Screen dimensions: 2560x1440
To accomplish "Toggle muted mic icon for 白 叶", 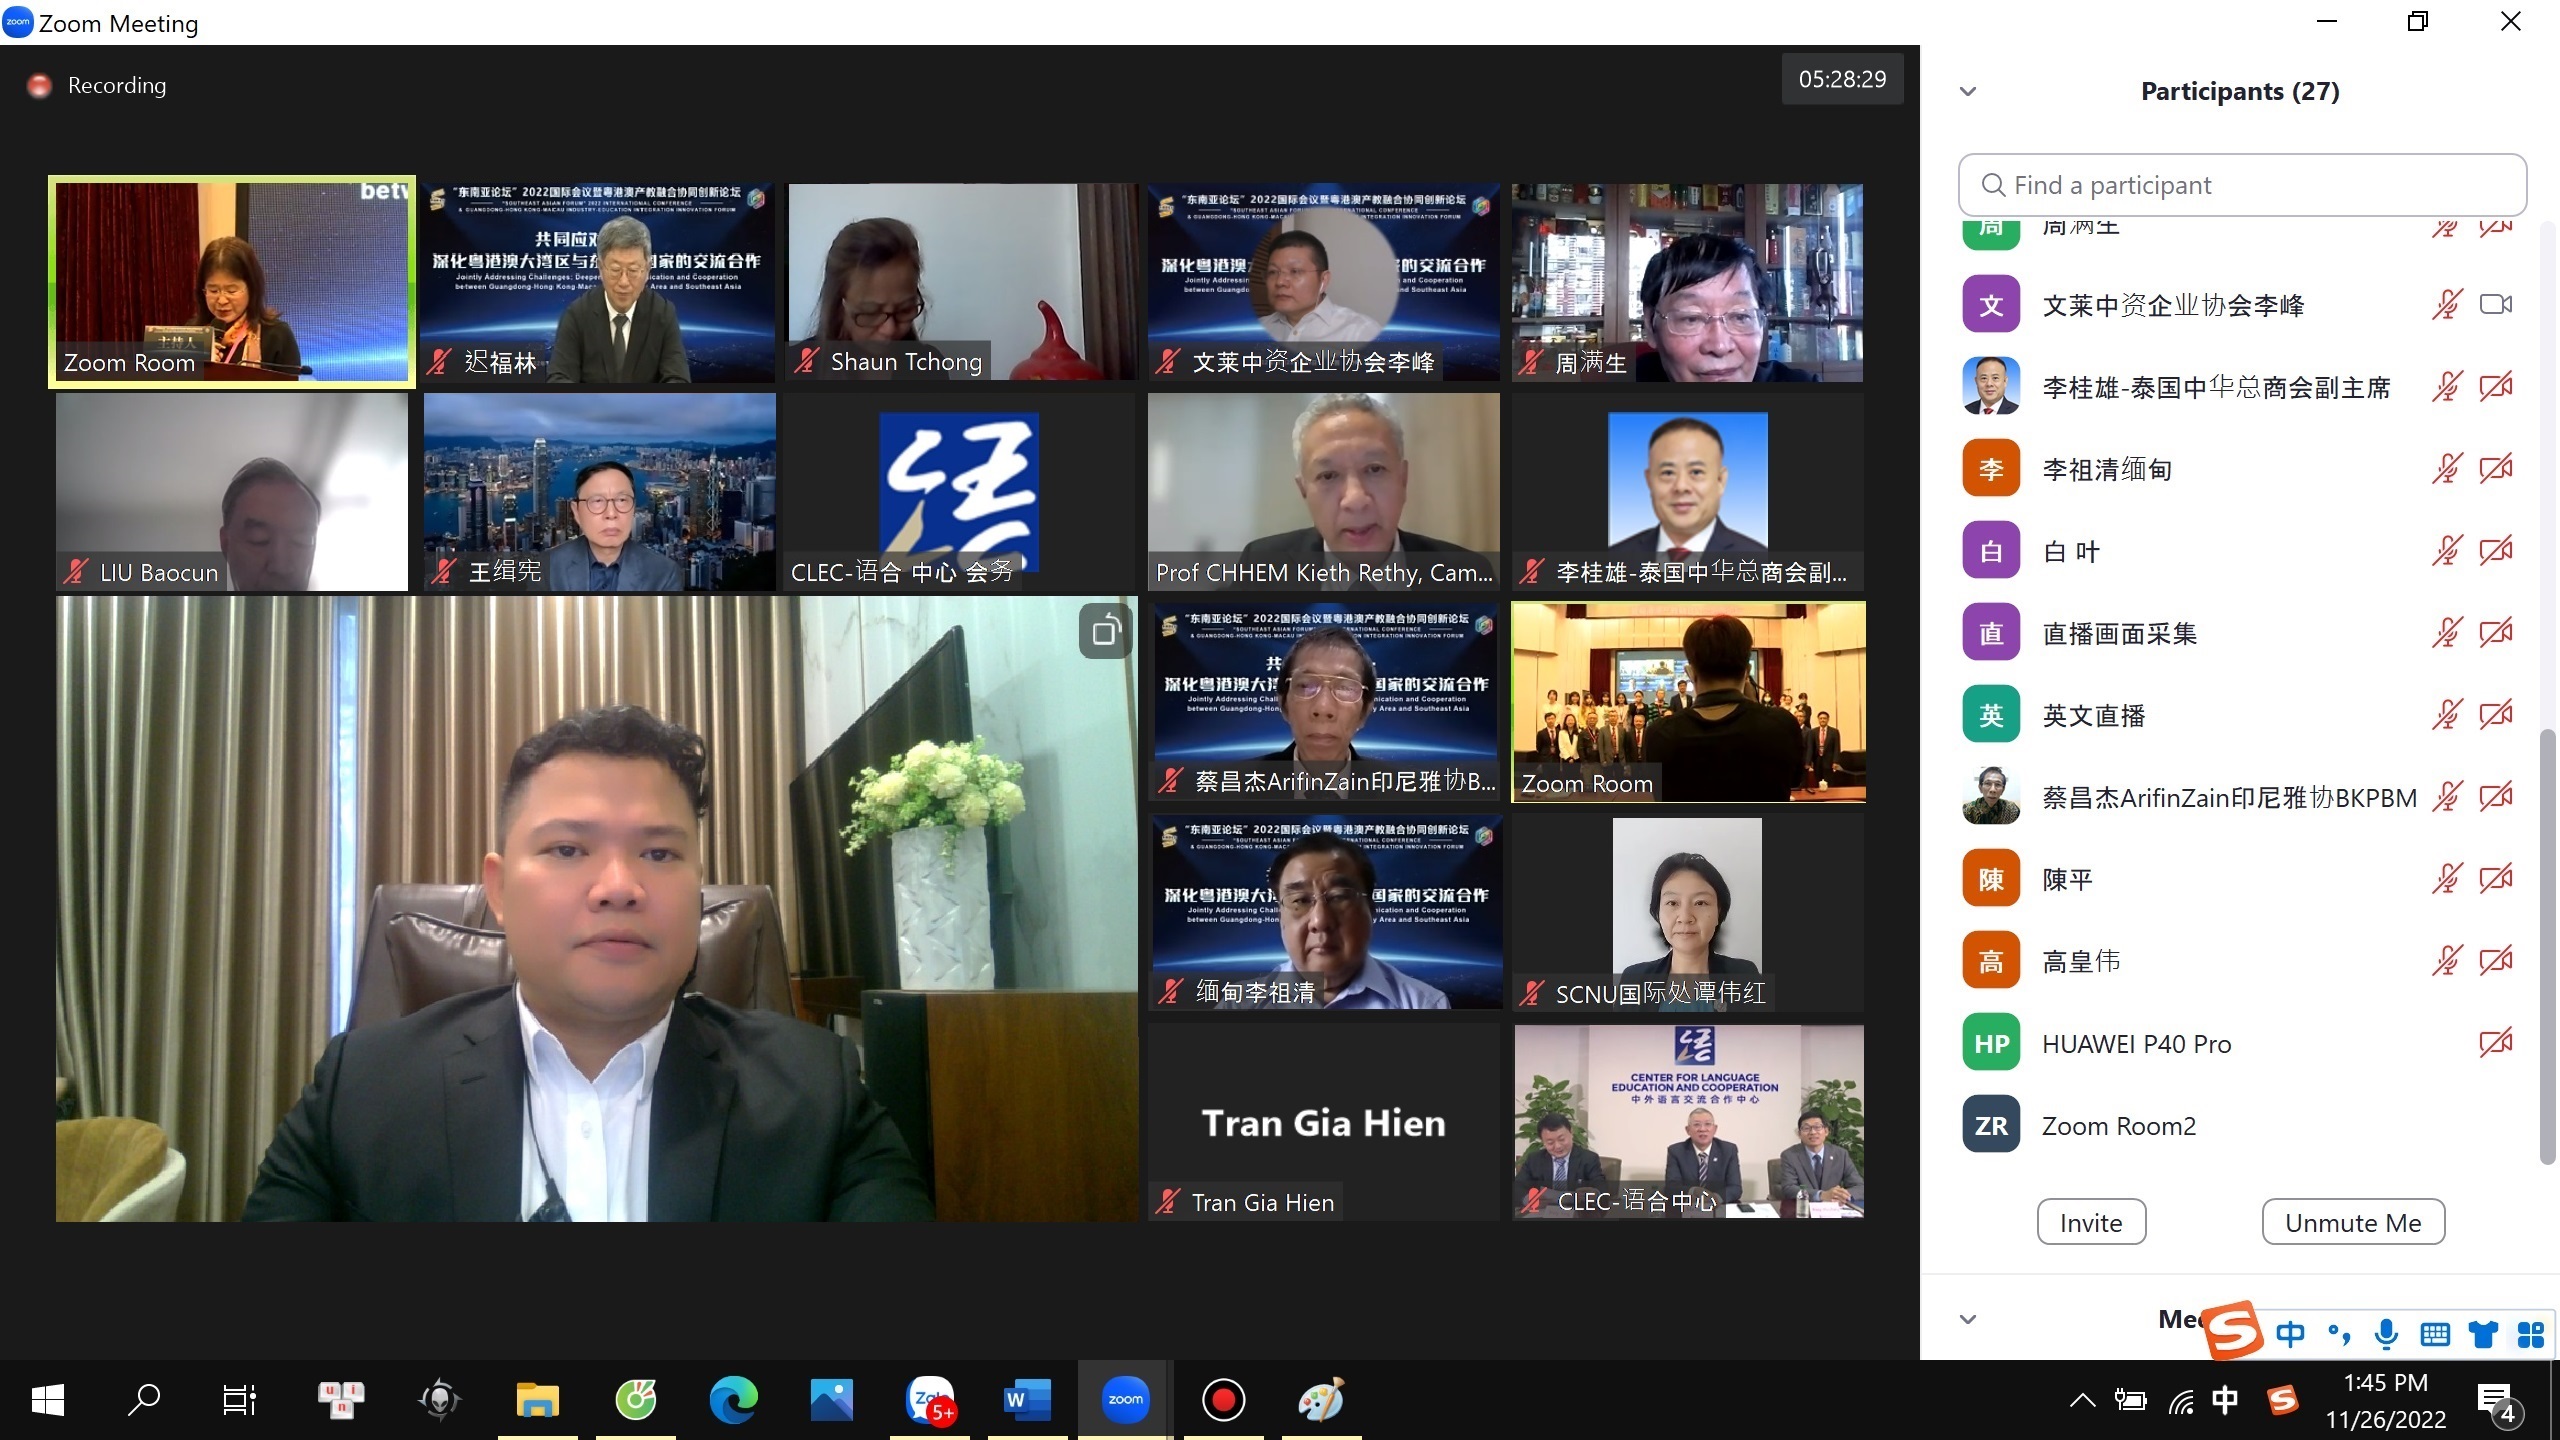I will point(2446,551).
